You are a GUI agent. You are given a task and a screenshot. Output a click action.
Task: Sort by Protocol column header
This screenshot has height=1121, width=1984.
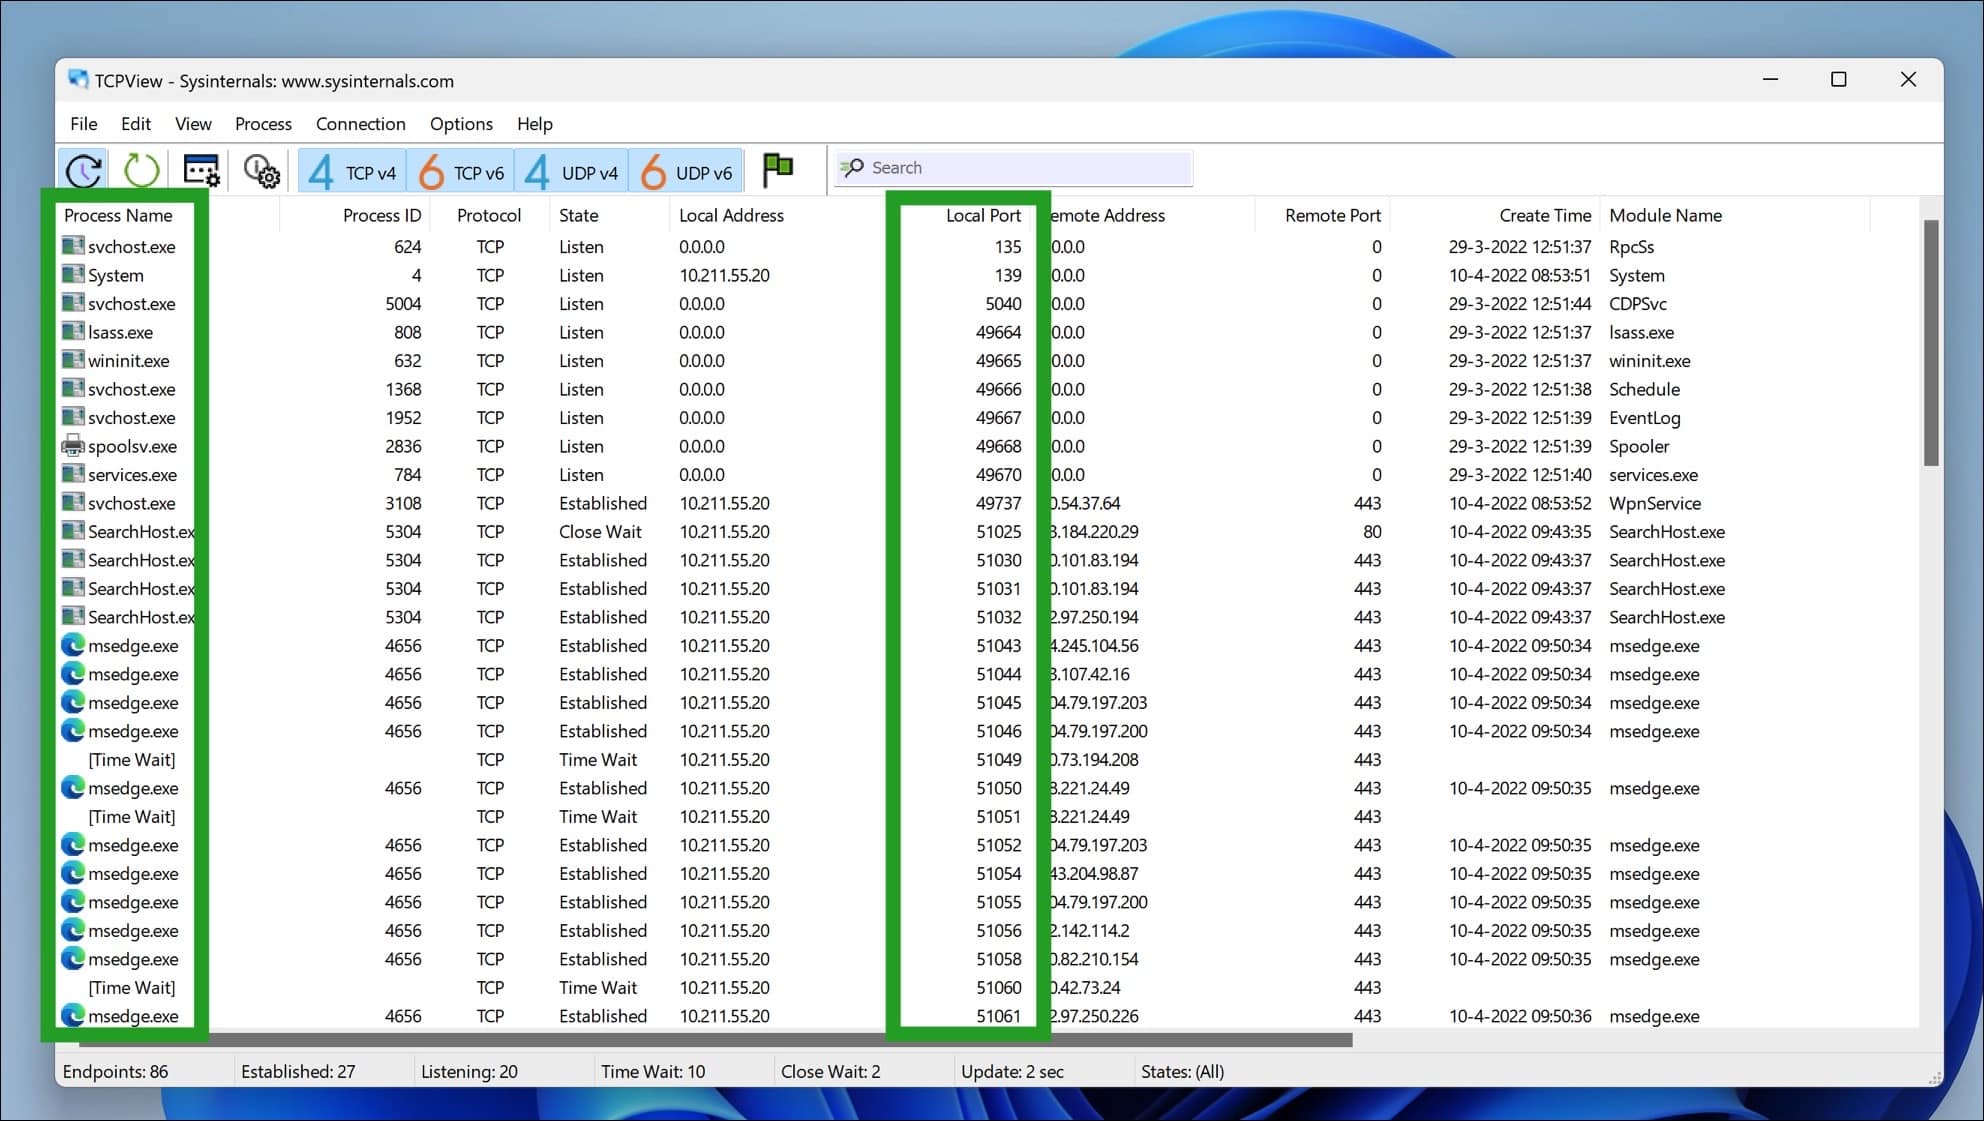pos(489,215)
